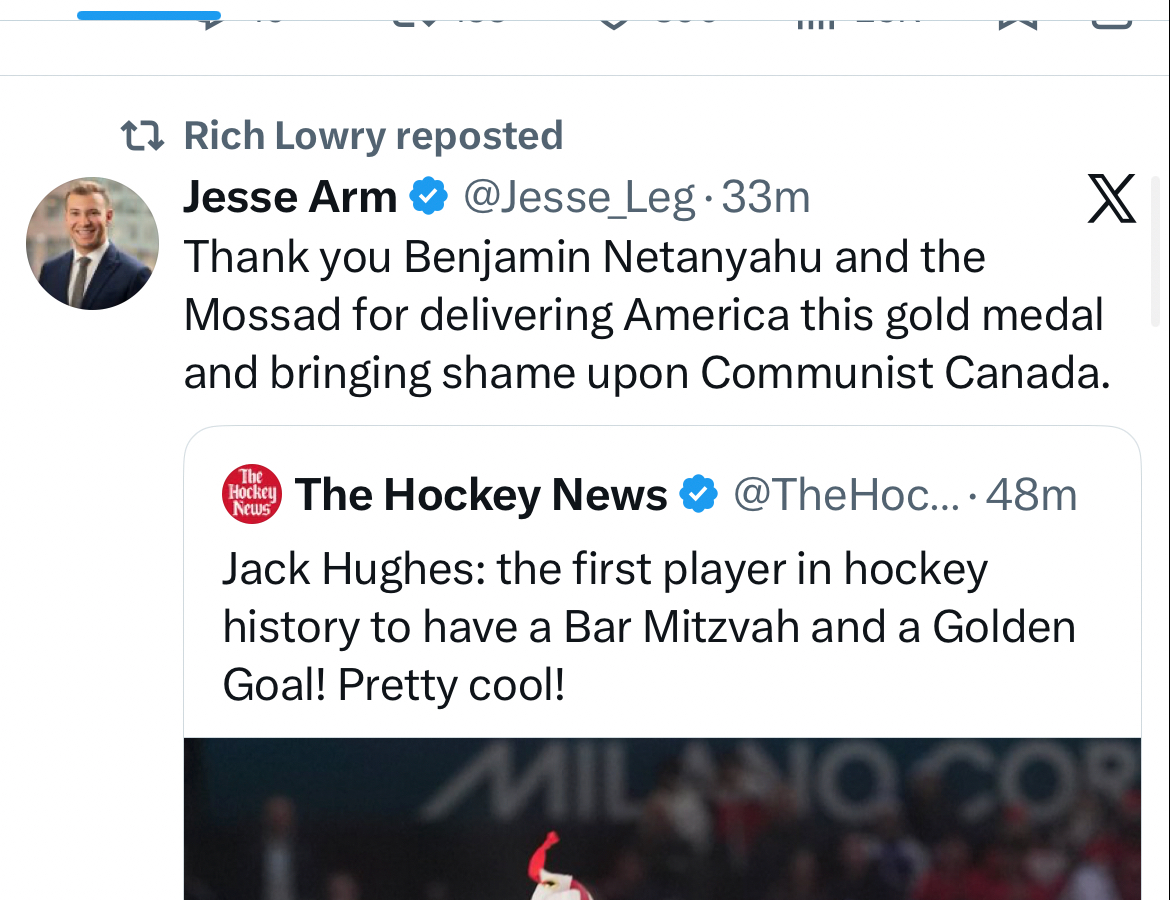Click Jesse Arm's profile photo
This screenshot has width=1170, height=900.
click(x=91, y=243)
